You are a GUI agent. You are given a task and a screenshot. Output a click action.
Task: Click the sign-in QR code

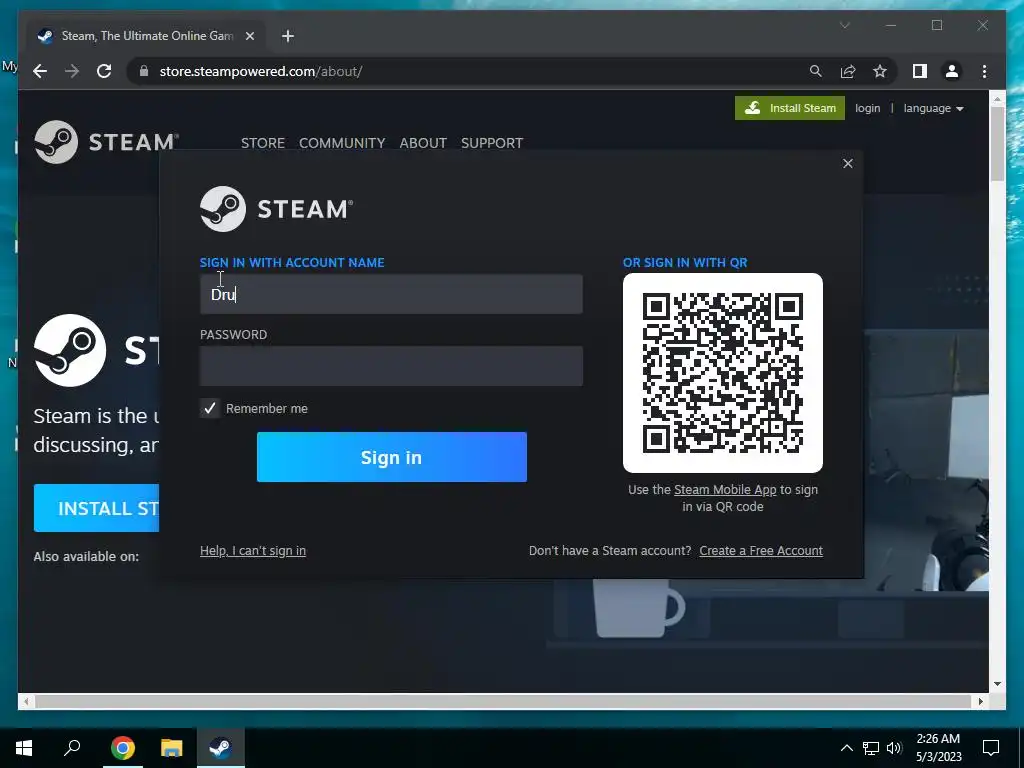tap(722, 373)
